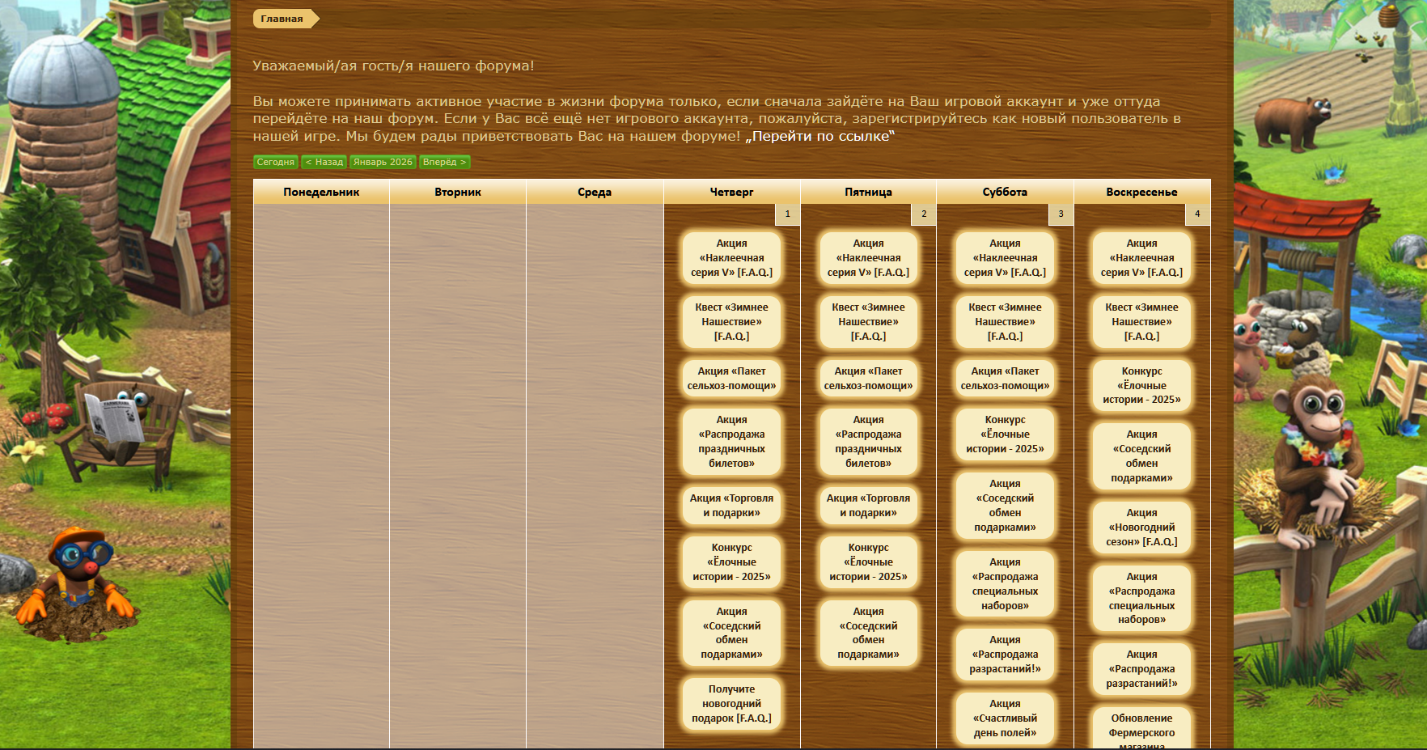
Task: Open Friday's «Распродажа праздничных билетов» event
Action: (868, 442)
